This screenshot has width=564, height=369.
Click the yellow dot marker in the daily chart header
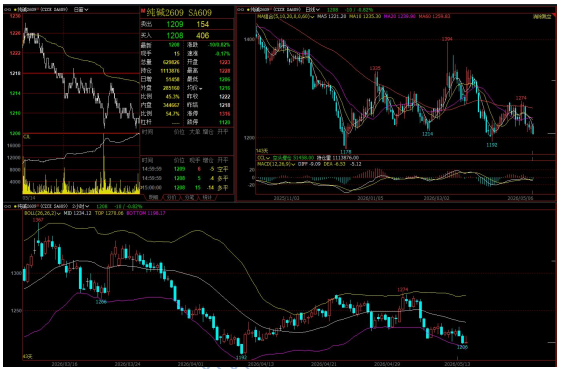(x=248, y=10)
